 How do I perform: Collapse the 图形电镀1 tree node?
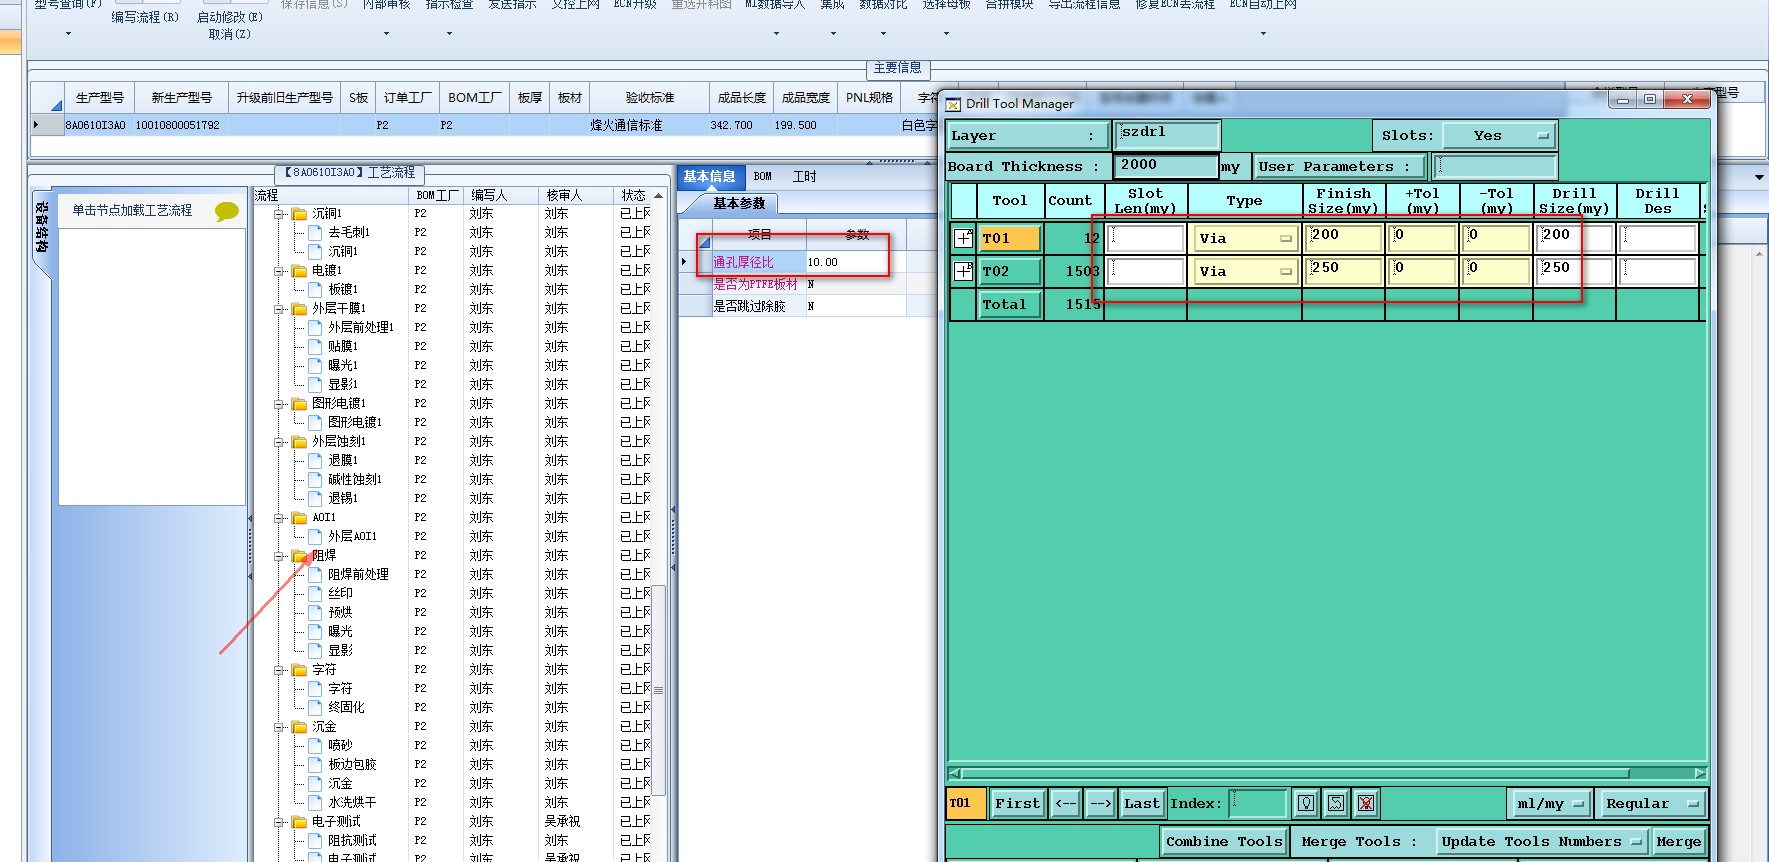pos(280,404)
